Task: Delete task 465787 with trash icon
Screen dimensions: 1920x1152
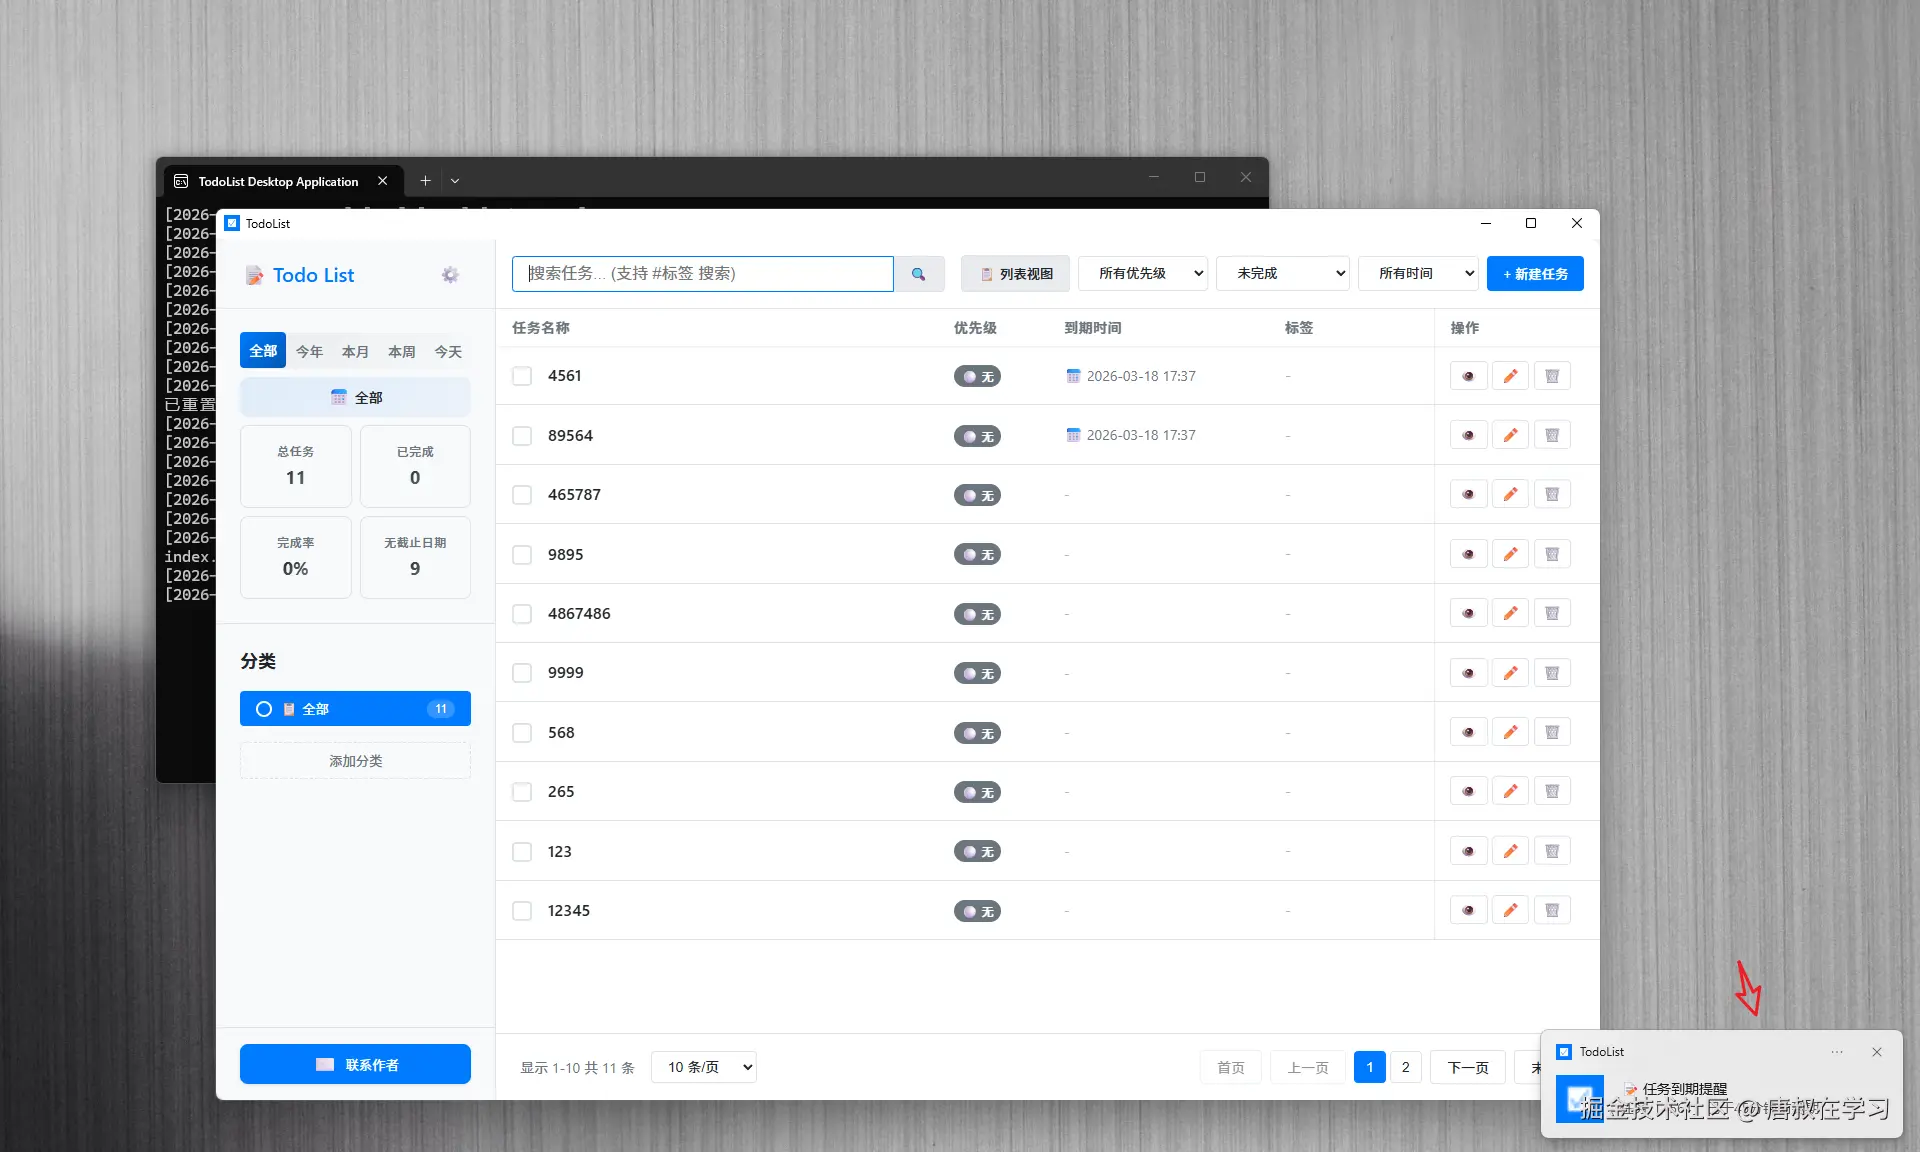Action: pyautogui.click(x=1552, y=494)
